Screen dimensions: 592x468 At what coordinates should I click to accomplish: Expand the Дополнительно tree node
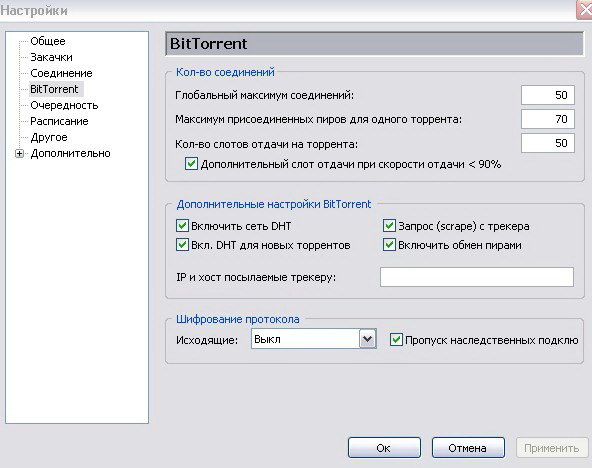click(19, 154)
